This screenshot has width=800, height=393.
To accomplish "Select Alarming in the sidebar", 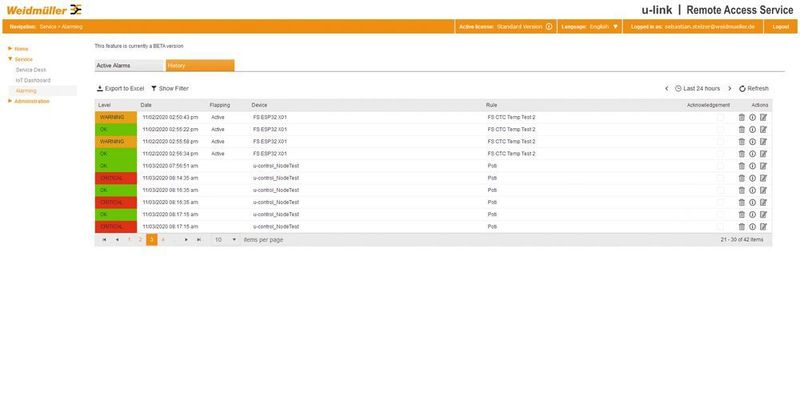I will coord(27,91).
